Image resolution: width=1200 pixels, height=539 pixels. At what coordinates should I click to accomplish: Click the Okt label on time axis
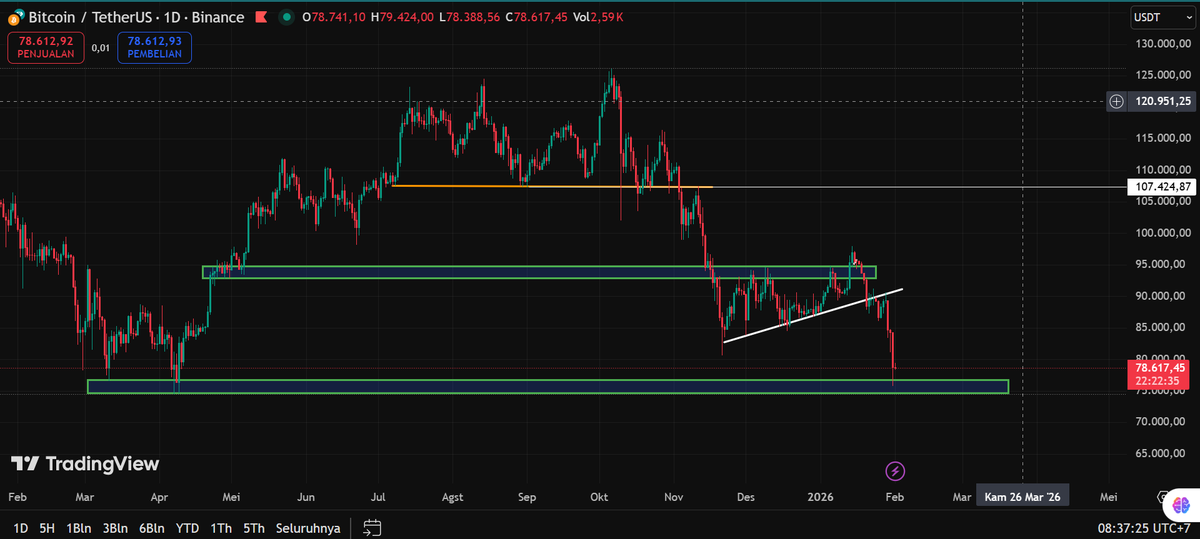(600, 496)
